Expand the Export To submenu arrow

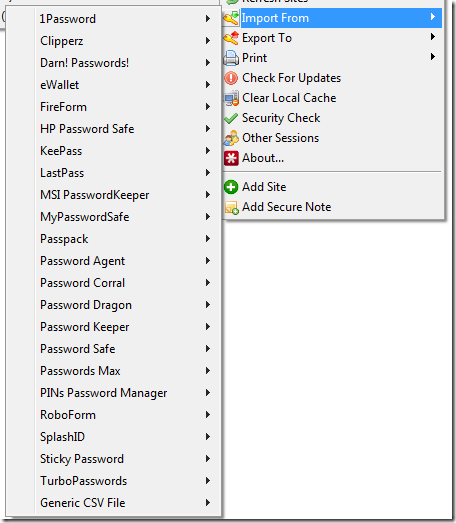click(x=433, y=37)
